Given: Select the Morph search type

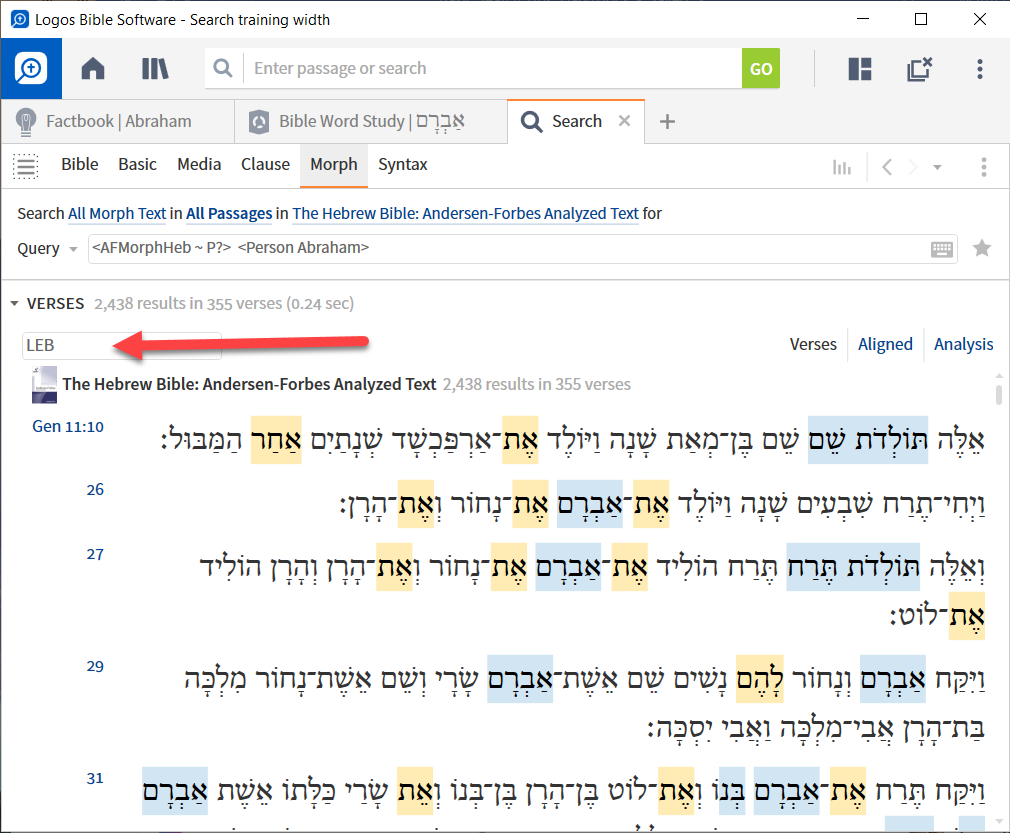Looking at the screenshot, I should click(334, 165).
